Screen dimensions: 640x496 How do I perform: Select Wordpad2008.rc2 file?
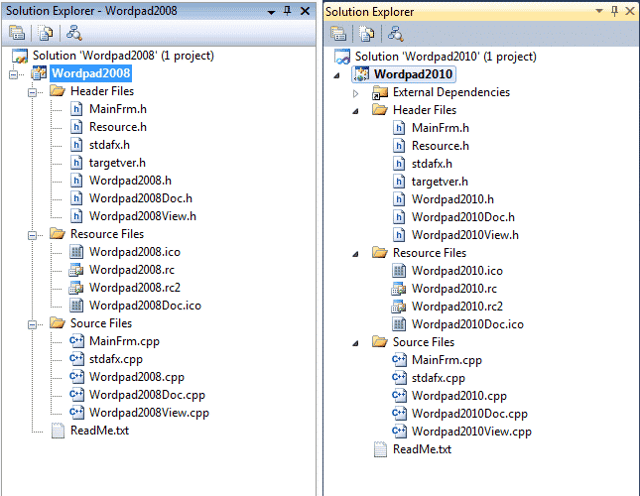point(135,288)
